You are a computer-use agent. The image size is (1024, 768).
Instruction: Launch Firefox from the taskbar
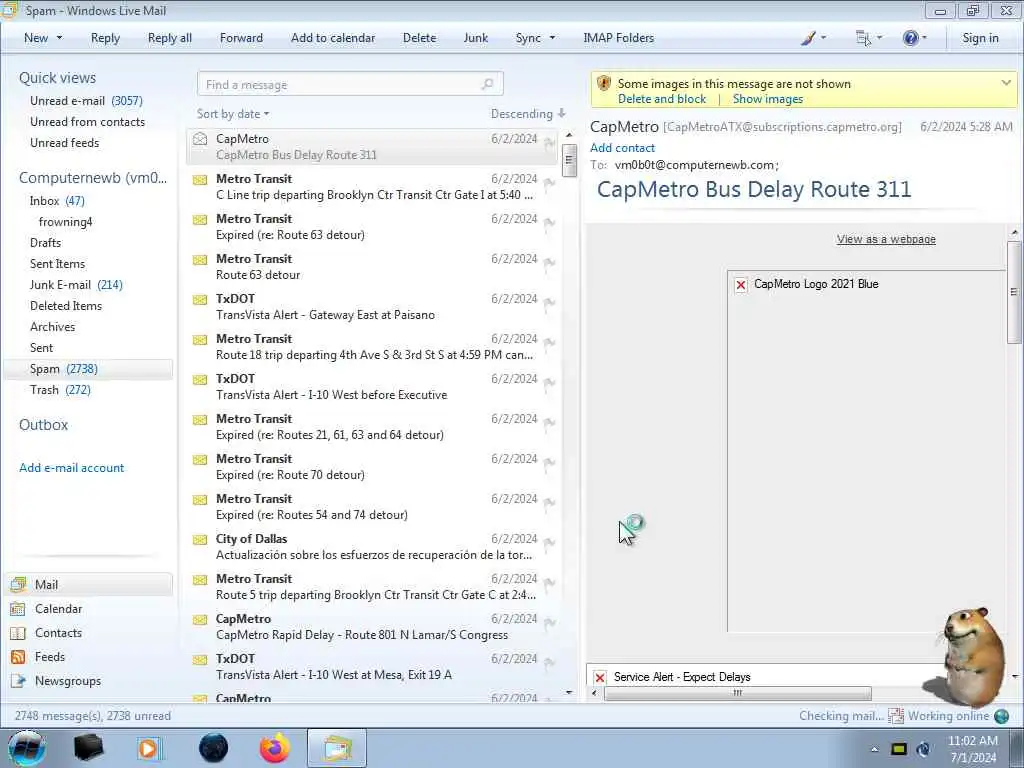click(x=275, y=748)
